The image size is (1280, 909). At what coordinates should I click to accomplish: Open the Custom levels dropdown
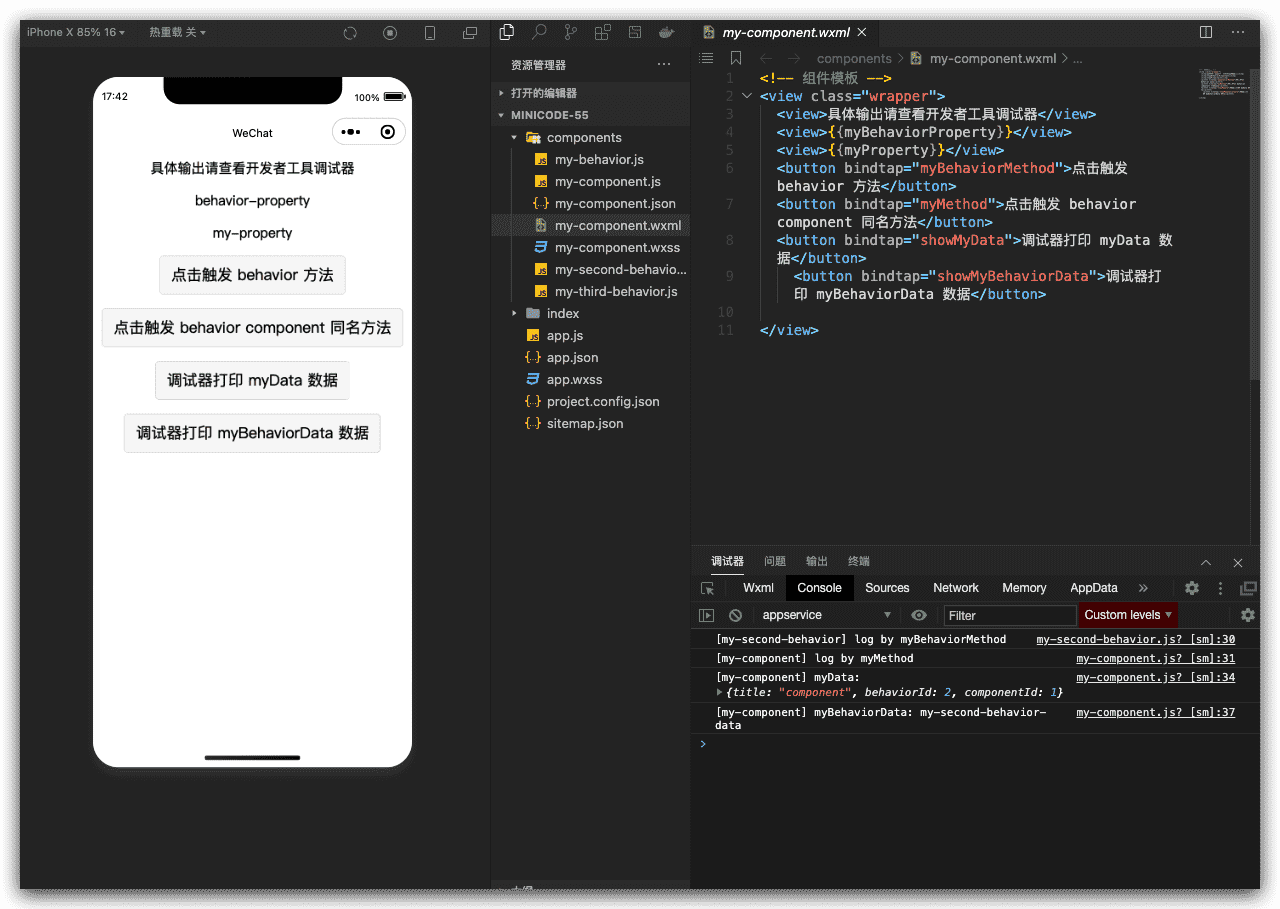pyautogui.click(x=1128, y=615)
